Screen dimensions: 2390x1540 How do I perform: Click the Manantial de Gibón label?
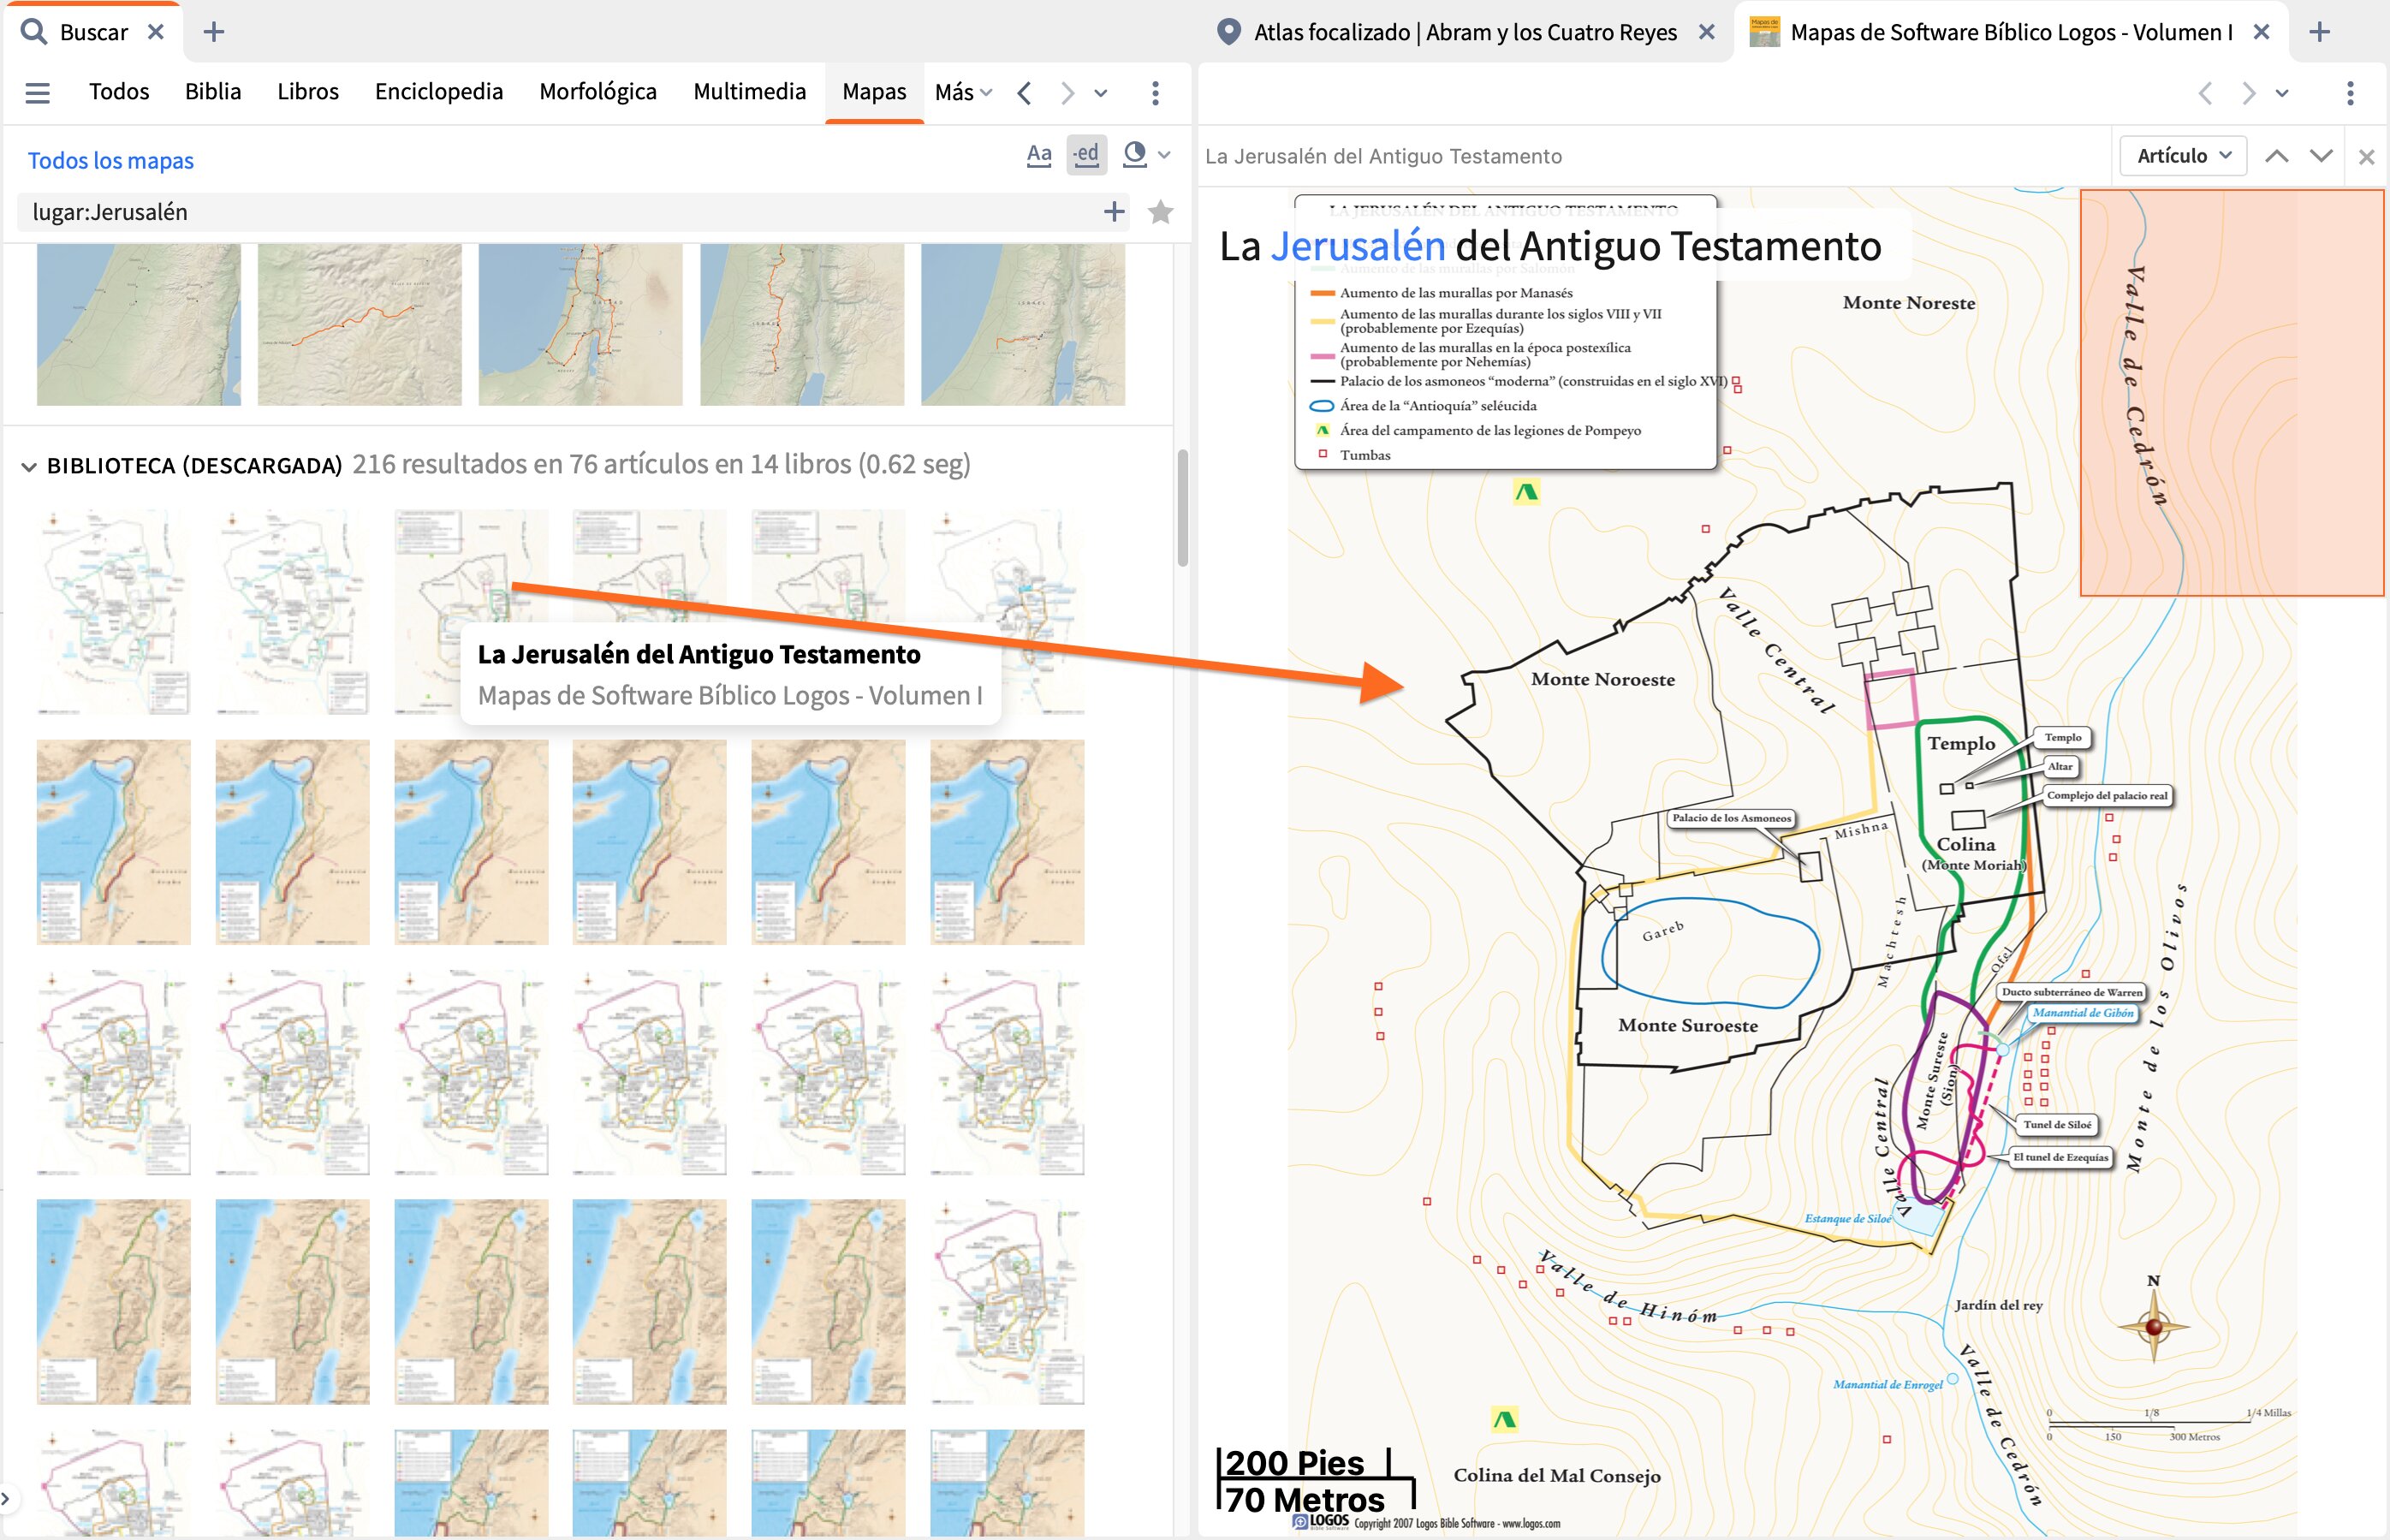click(x=2083, y=1013)
